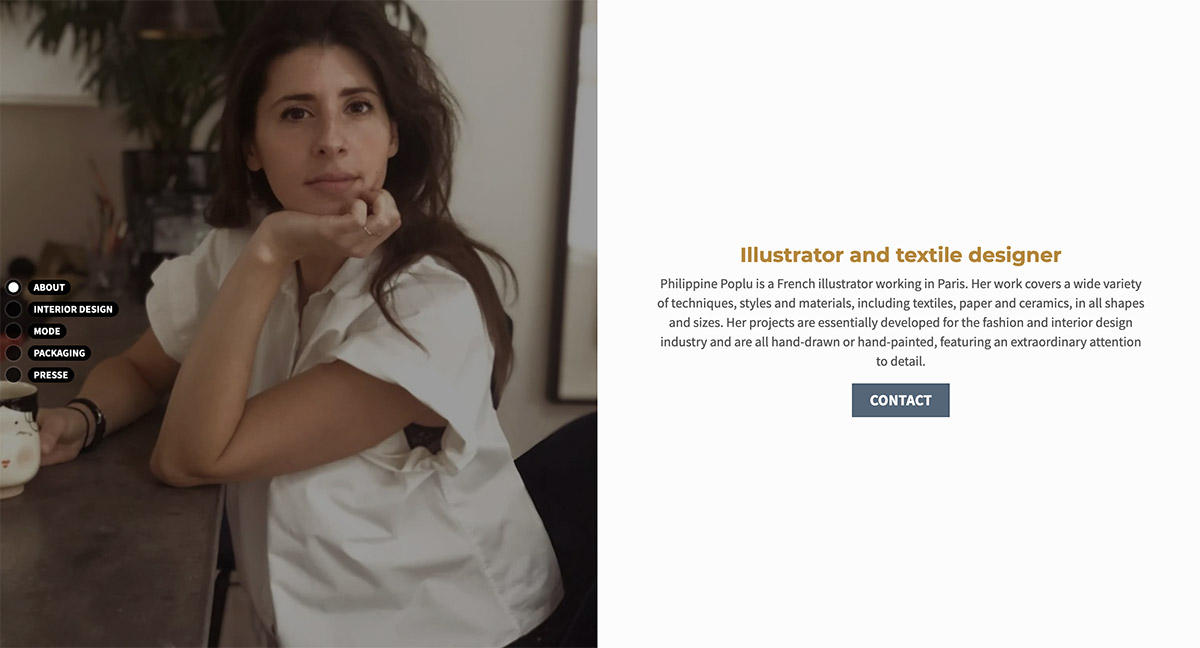Navigate to the MODE label
1200x648 pixels.
coord(47,331)
